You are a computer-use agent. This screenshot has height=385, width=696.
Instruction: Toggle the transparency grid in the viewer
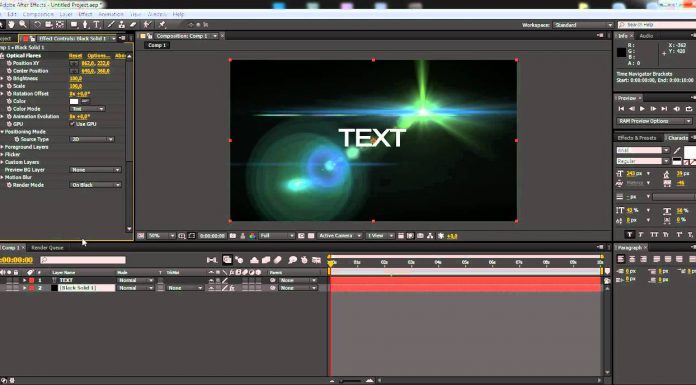tap(311, 236)
